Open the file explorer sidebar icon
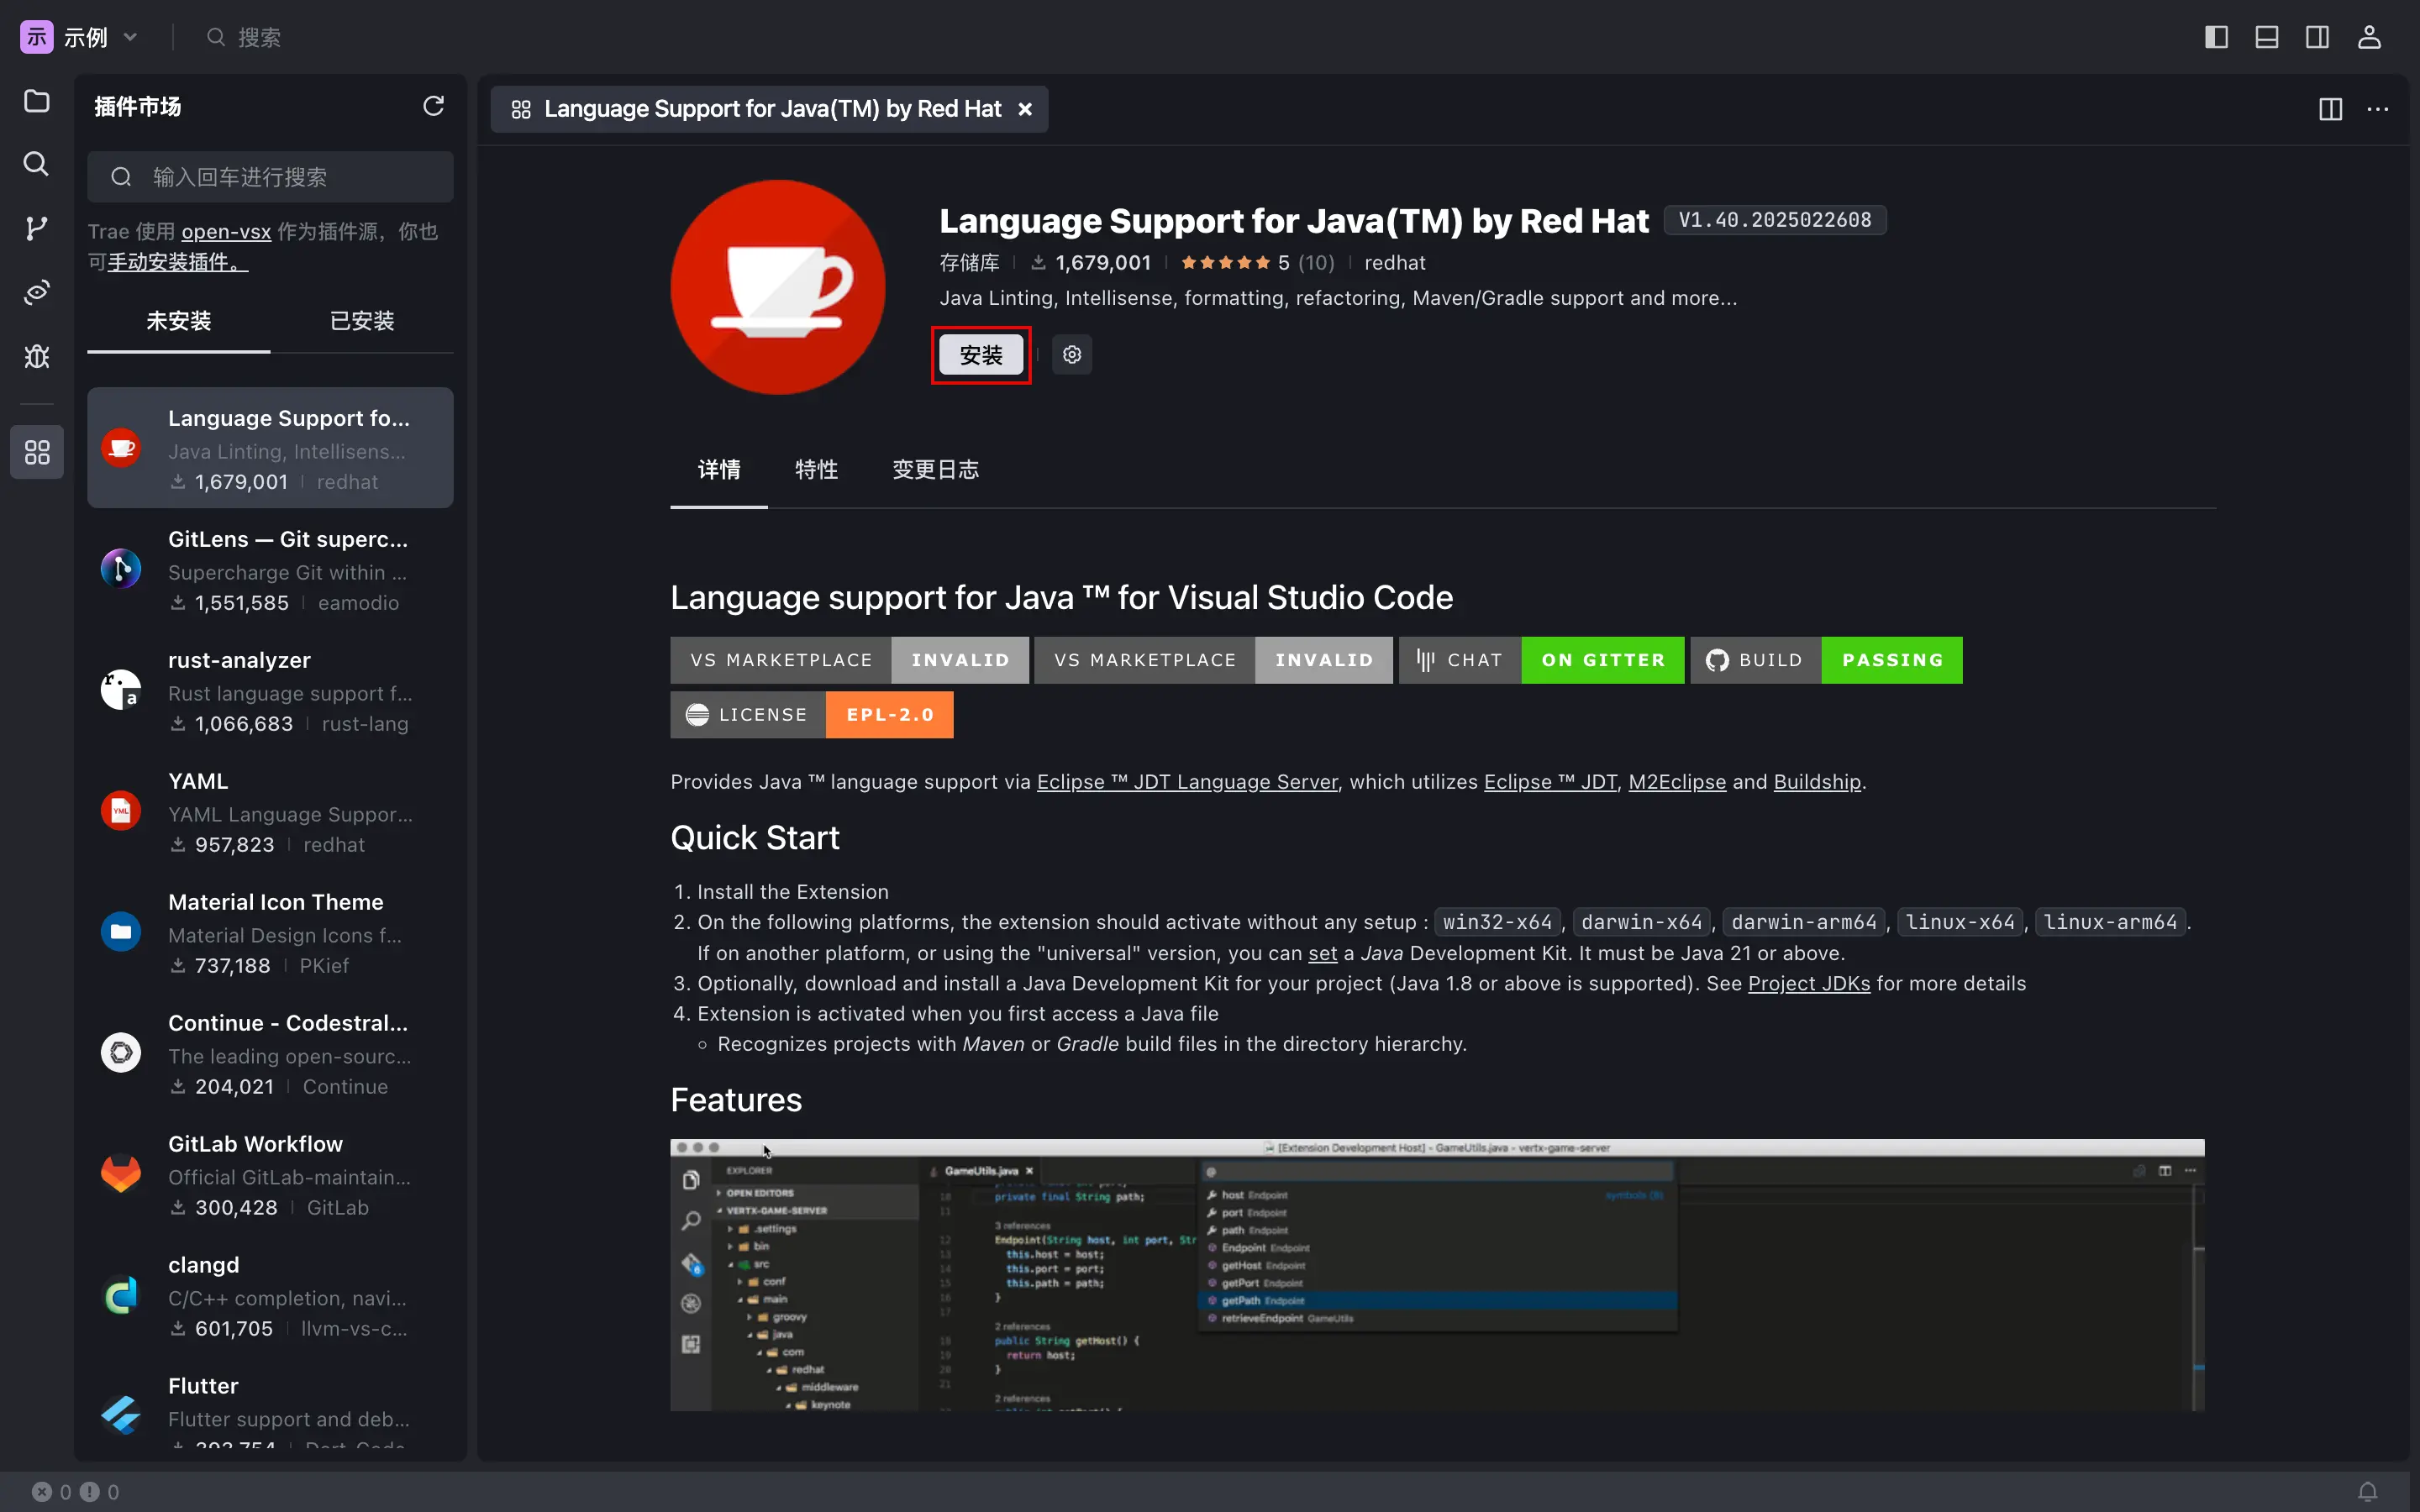This screenshot has height=1512, width=2420. (x=37, y=101)
